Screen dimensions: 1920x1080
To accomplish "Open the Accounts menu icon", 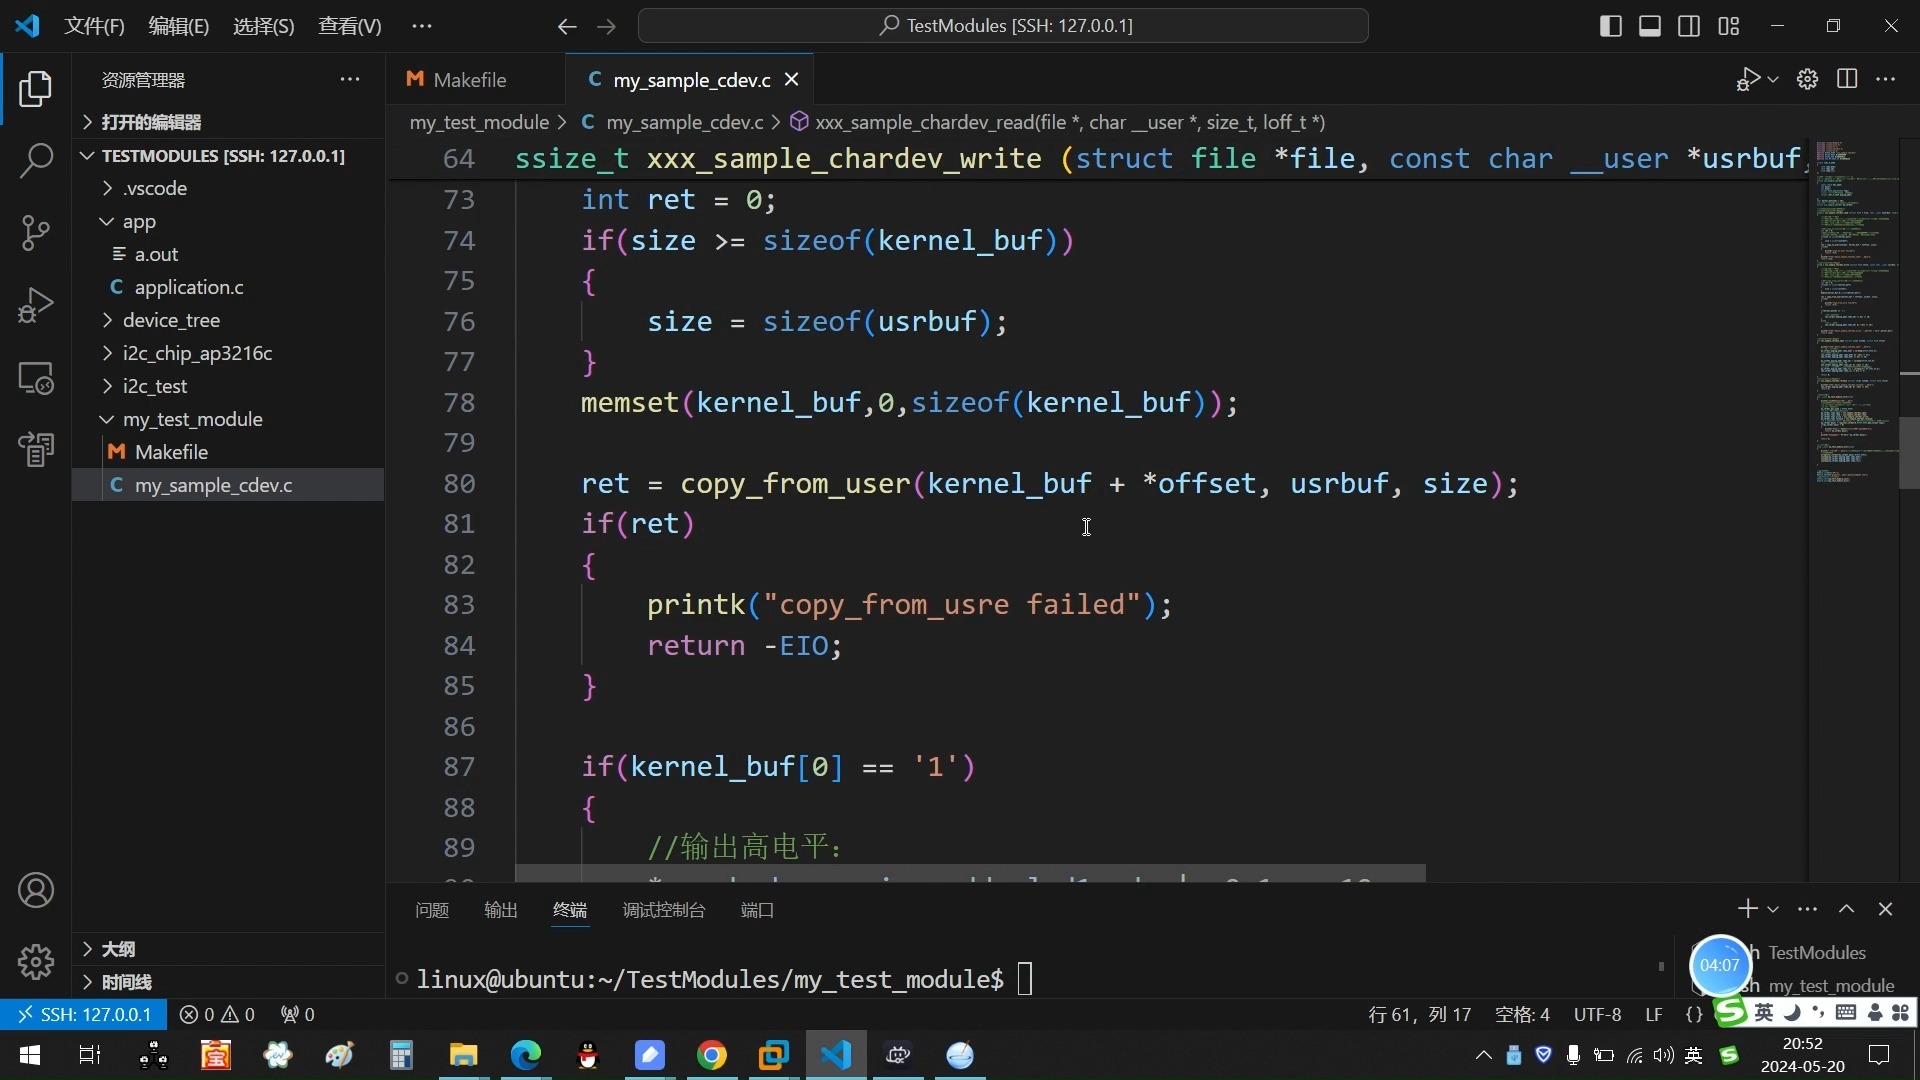I will coord(36,890).
